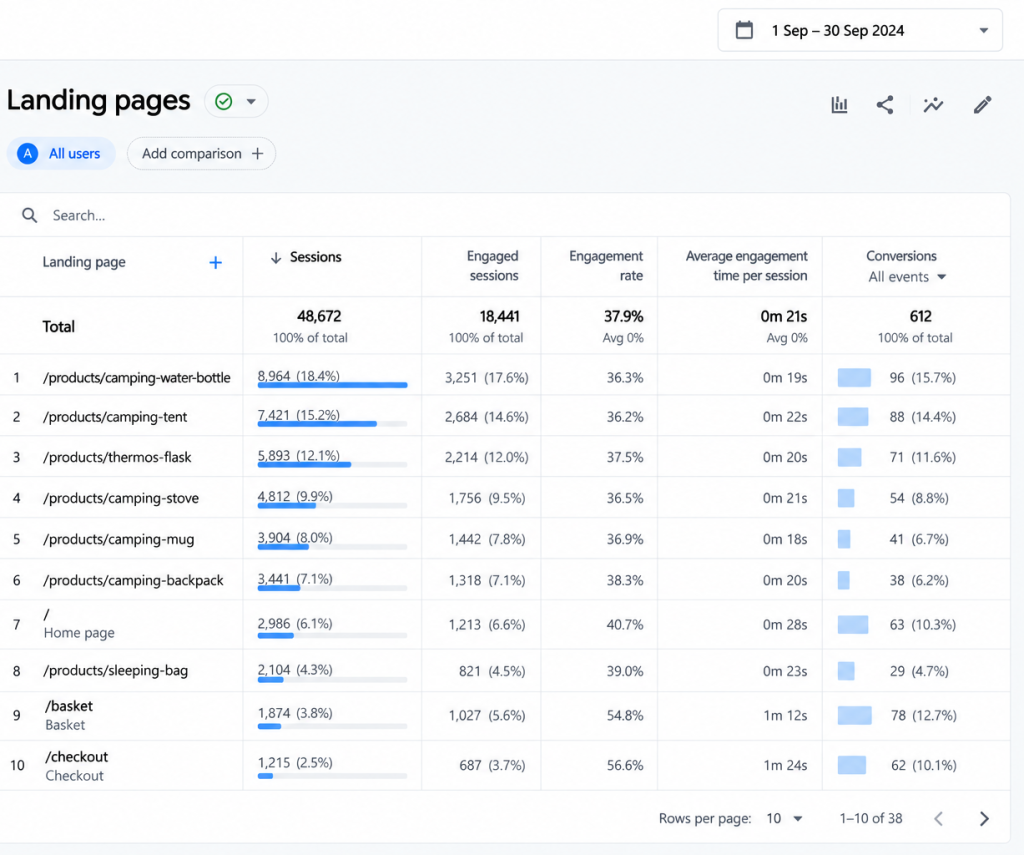Sort by Engaged sessions column
1024x855 pixels.
tap(492, 265)
